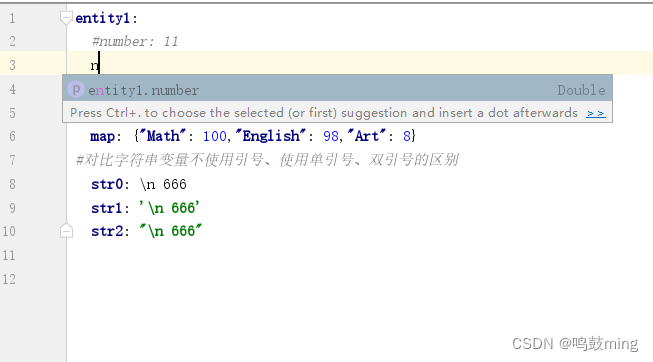This screenshot has height=362, width=653.
Task: Click the "English" key in map
Action: [270, 136]
